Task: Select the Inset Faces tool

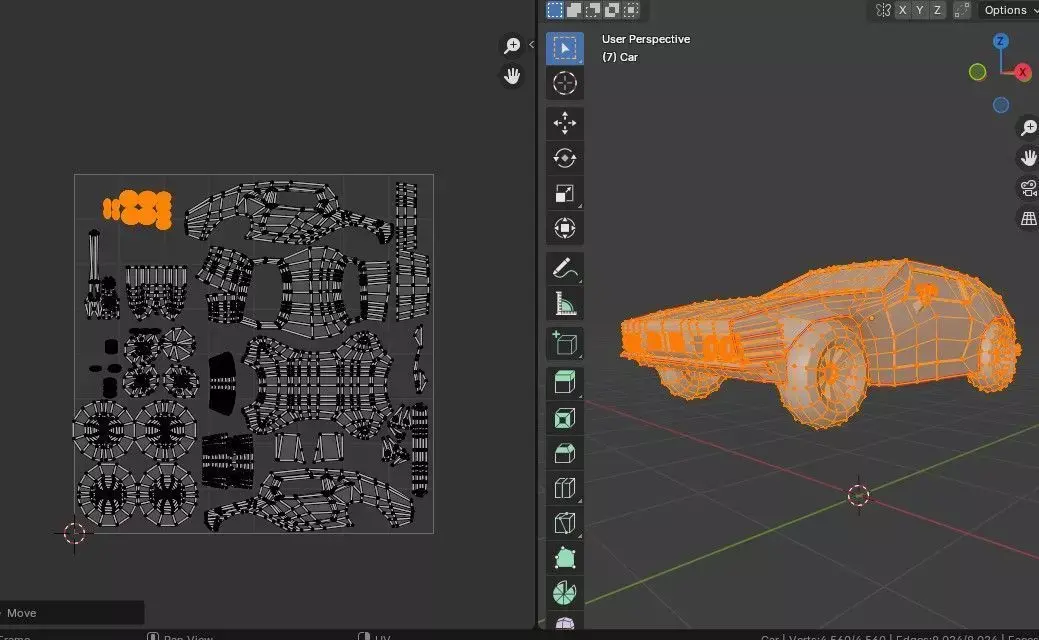Action: pos(565,418)
